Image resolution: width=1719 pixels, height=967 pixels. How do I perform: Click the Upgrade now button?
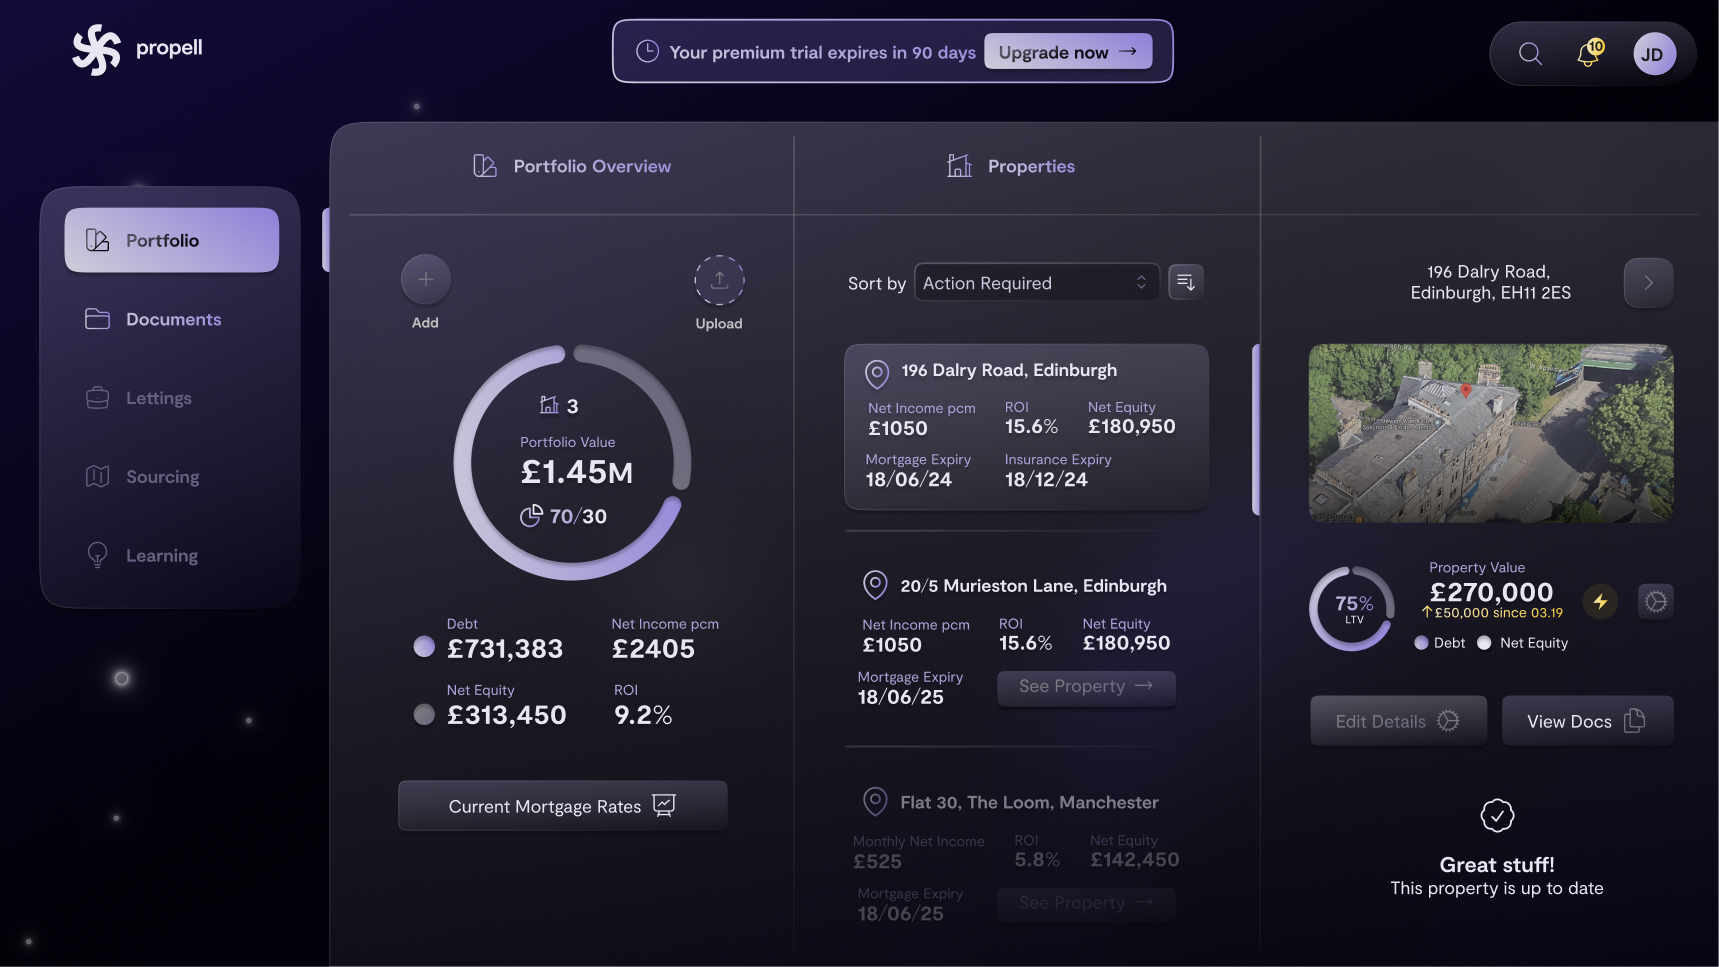[1067, 51]
